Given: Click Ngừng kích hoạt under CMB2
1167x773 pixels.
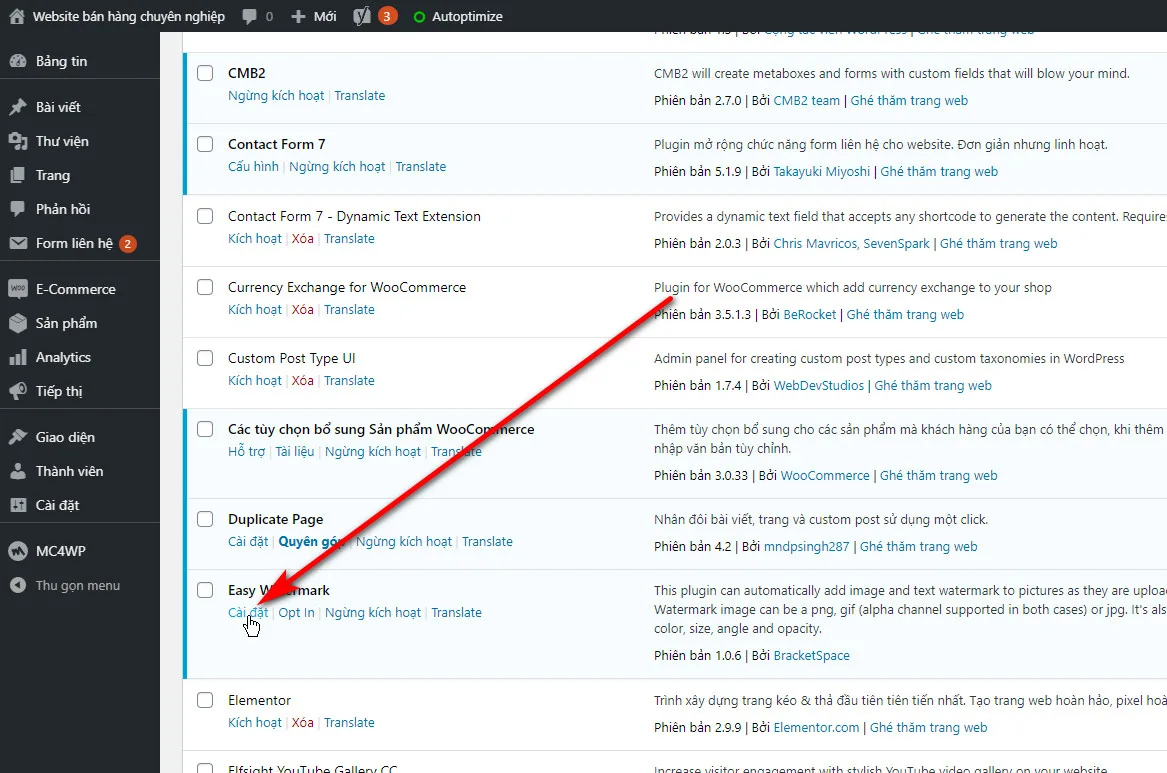Looking at the screenshot, I should (x=276, y=95).
